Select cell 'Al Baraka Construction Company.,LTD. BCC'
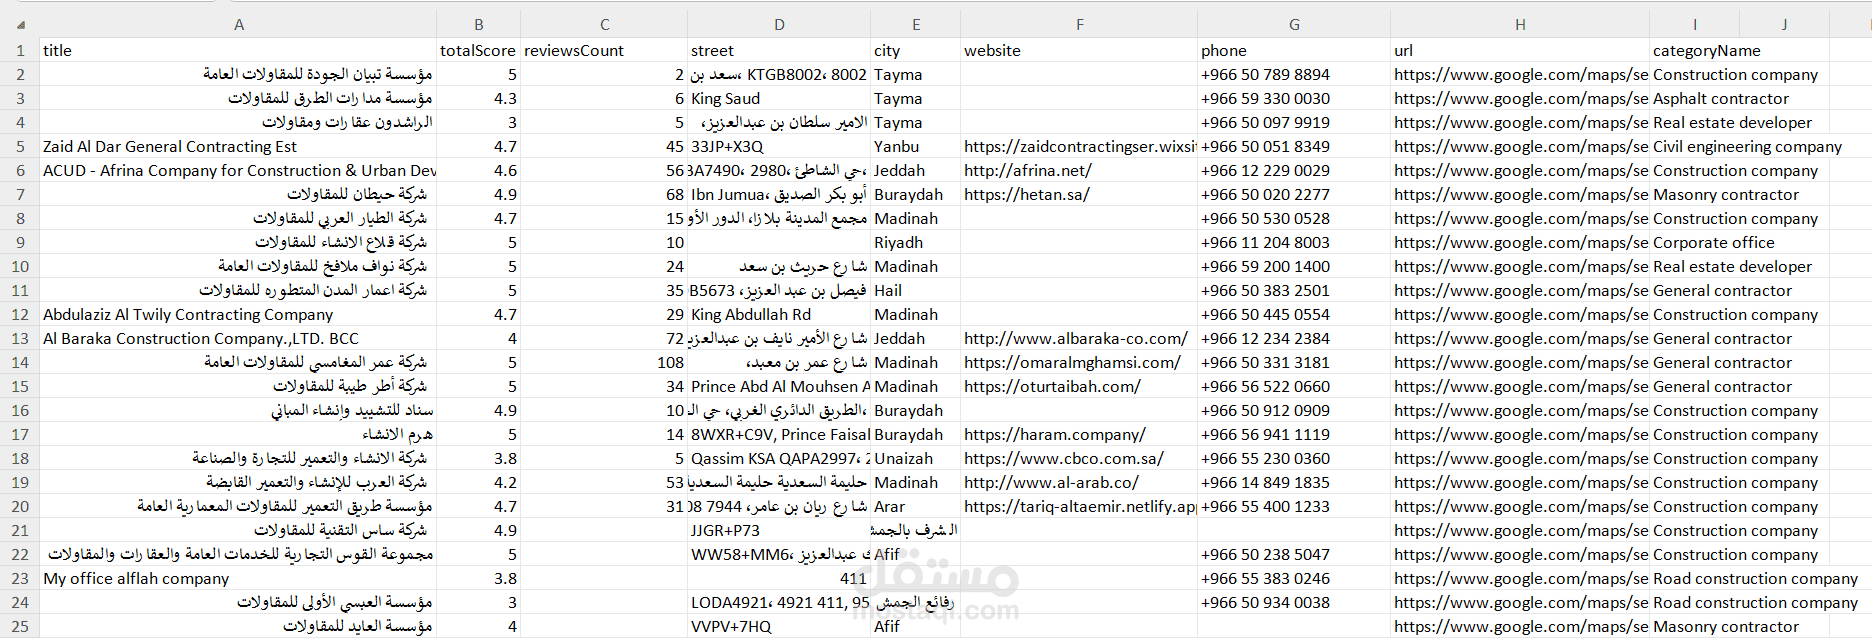1872x638 pixels. click(x=238, y=338)
